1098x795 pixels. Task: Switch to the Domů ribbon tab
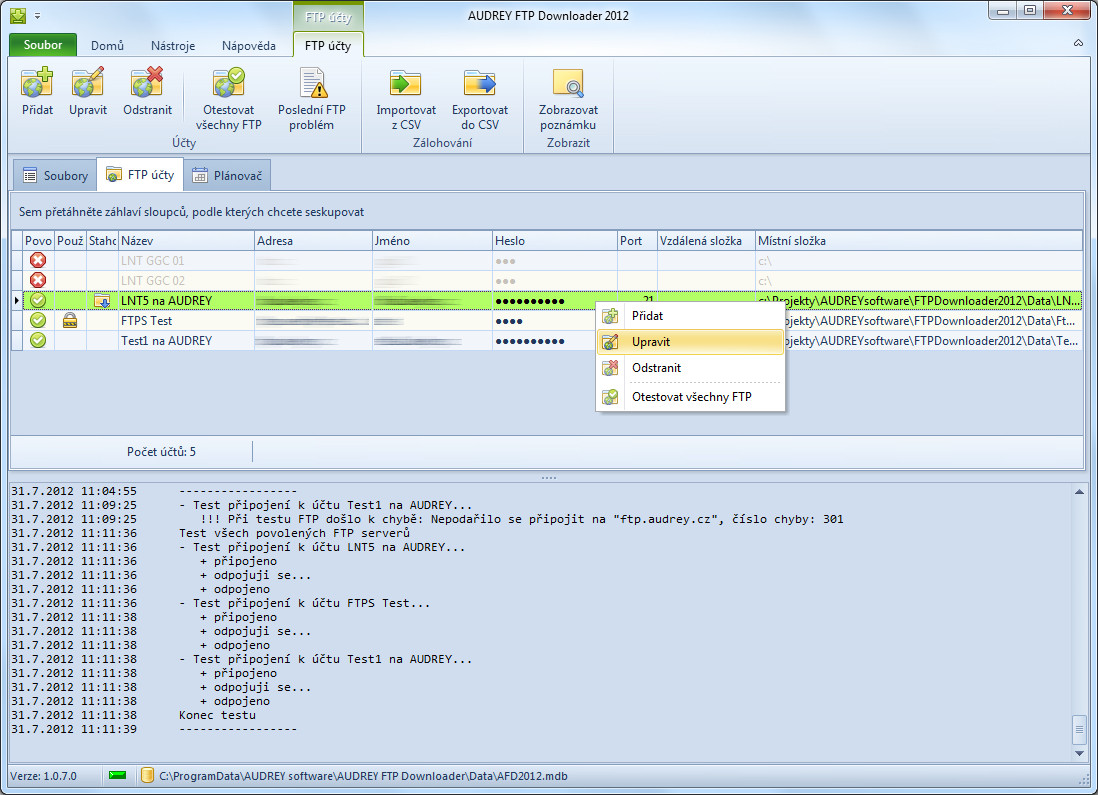coord(107,46)
